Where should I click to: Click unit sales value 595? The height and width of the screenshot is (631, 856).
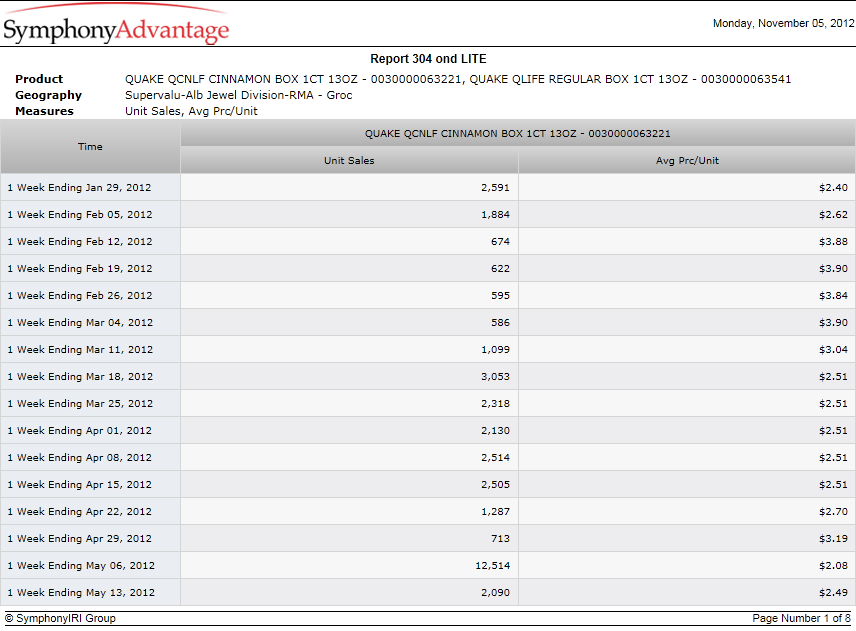click(x=500, y=295)
